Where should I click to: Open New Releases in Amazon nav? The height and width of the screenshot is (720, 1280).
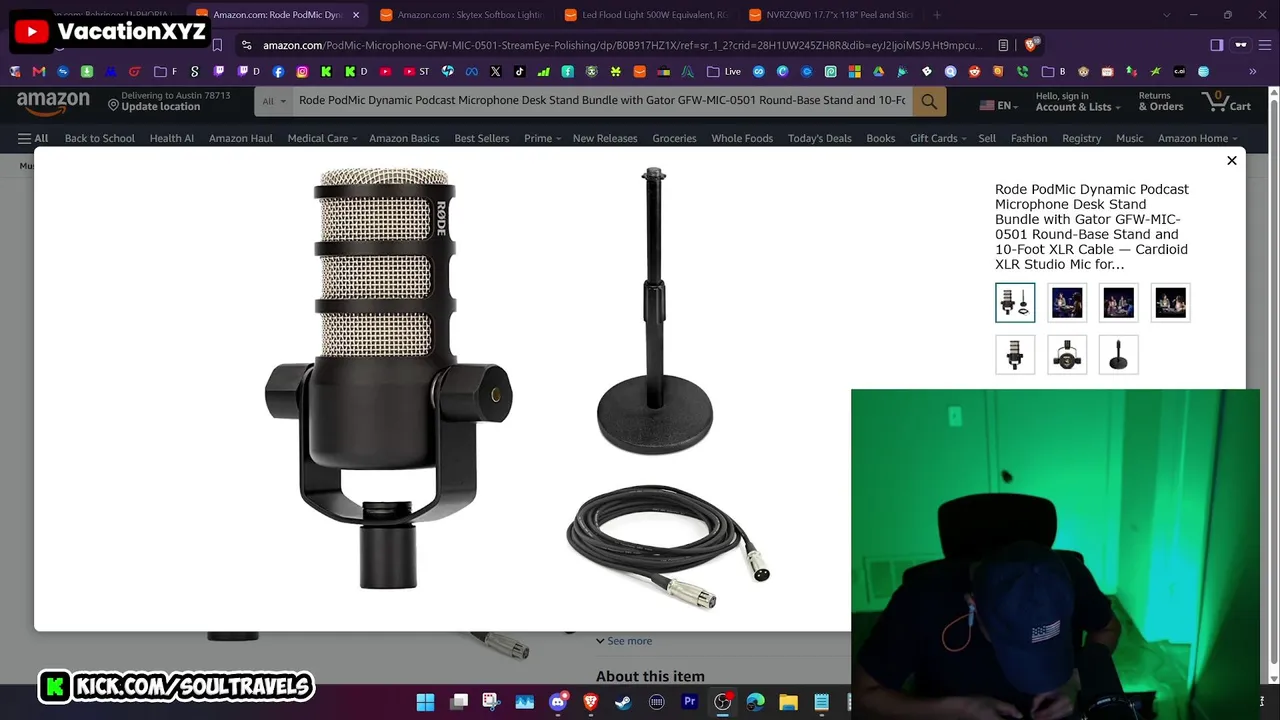(605, 138)
